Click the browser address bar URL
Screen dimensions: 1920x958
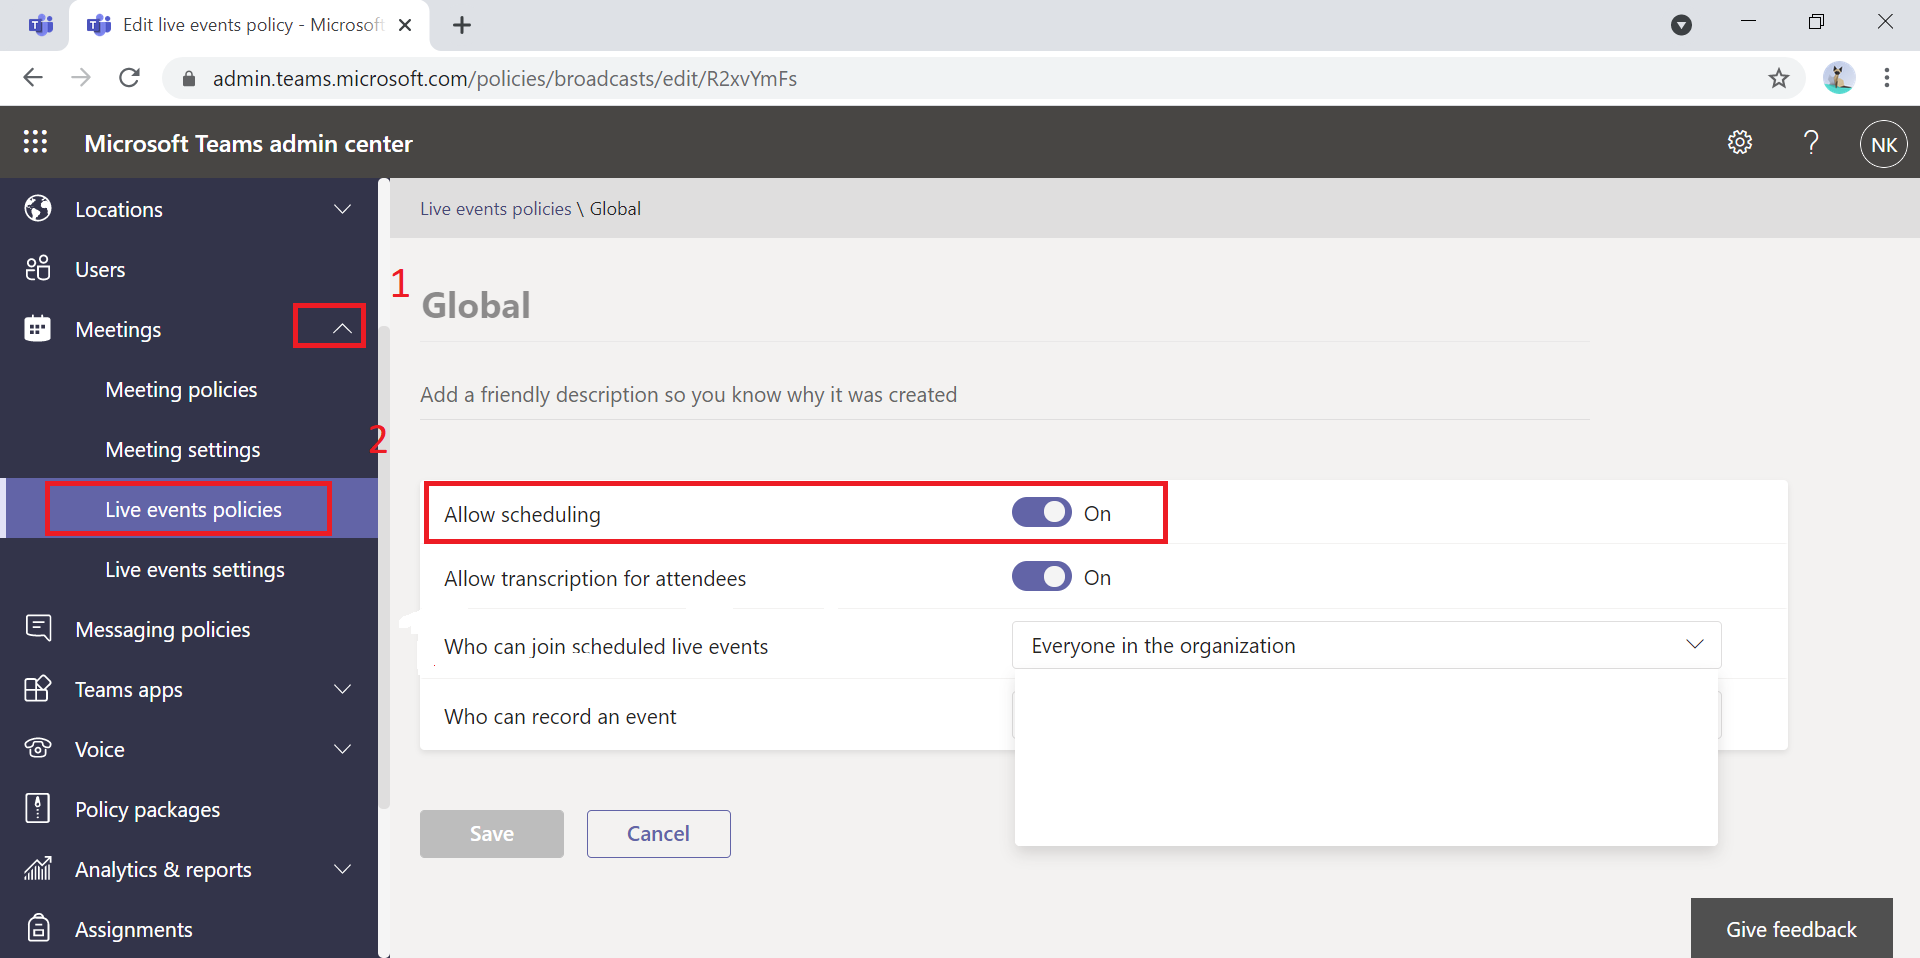[x=504, y=78]
